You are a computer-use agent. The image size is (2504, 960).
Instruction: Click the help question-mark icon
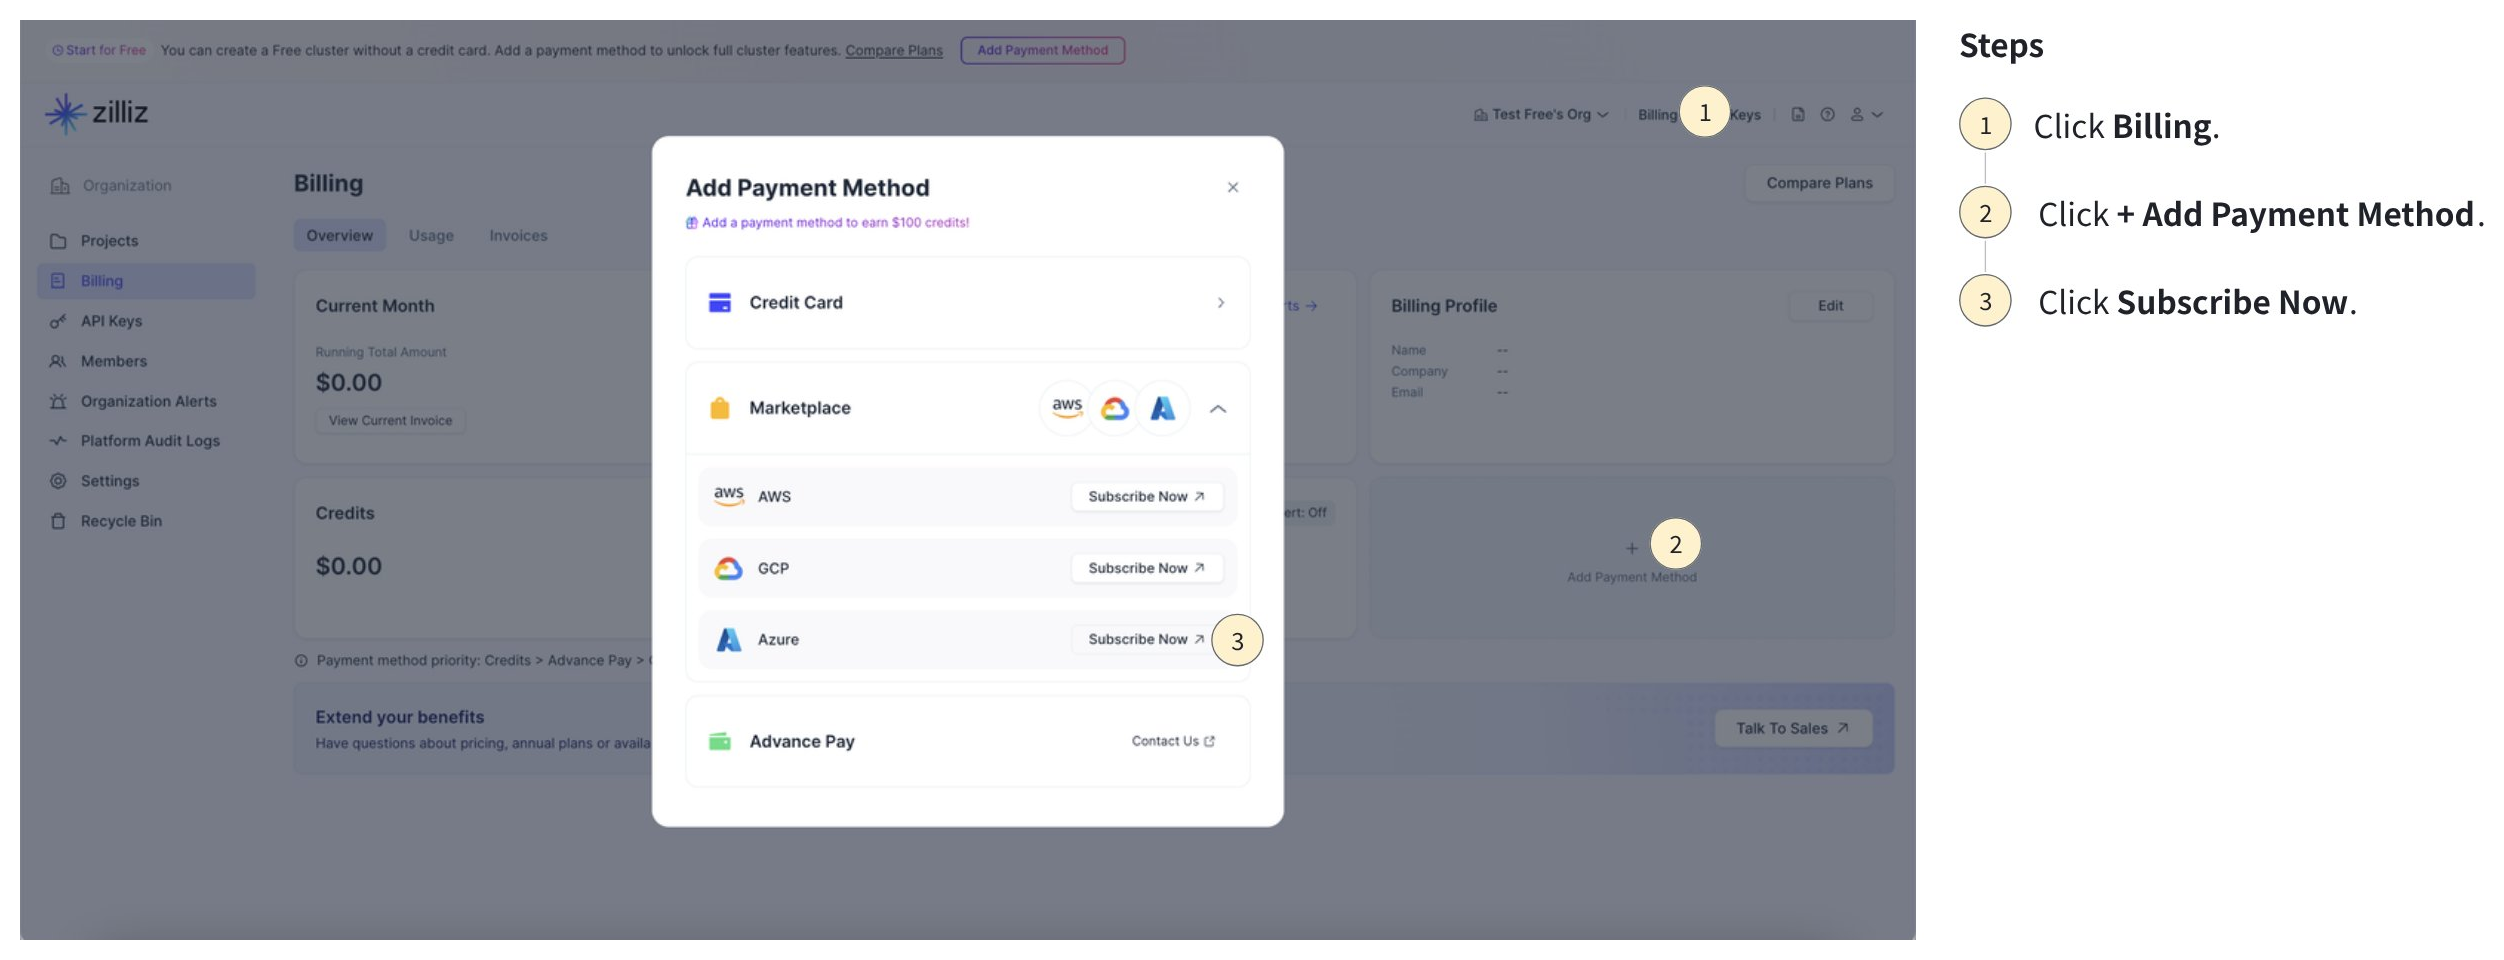tap(1827, 115)
